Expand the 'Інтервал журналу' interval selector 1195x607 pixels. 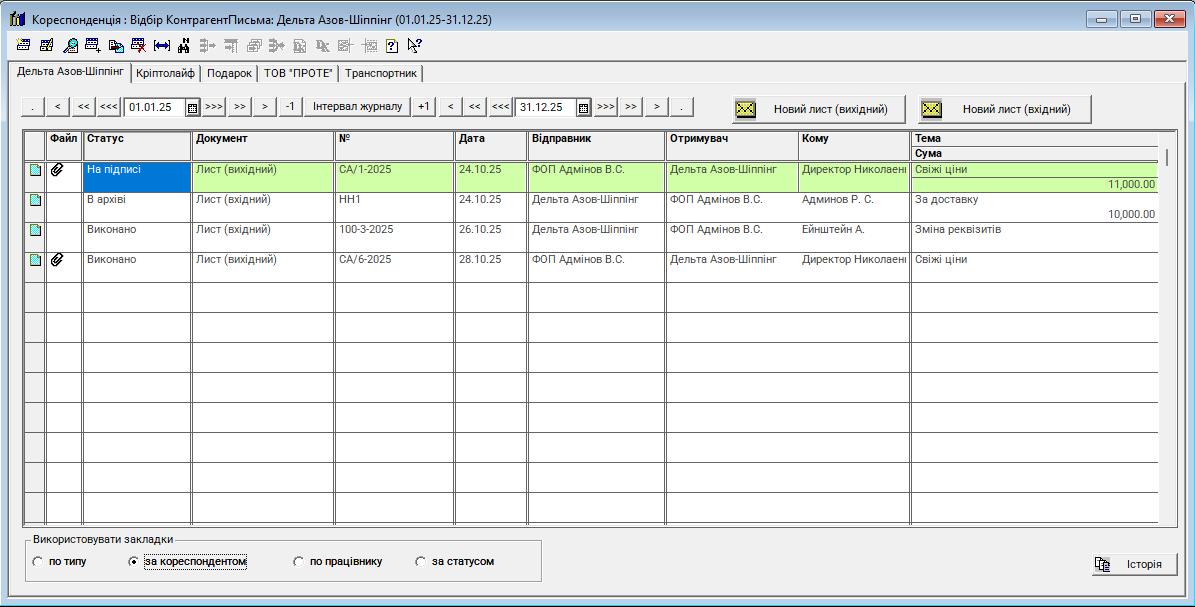coord(357,107)
